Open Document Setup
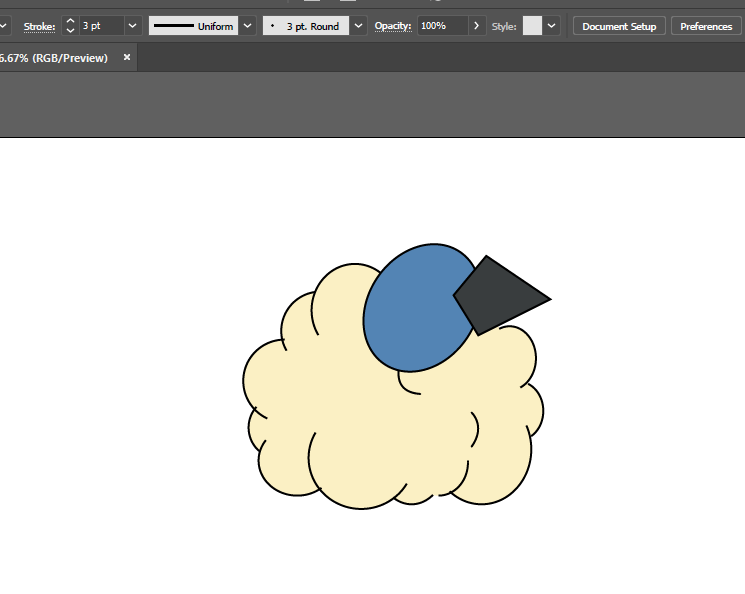Viewport: 745px width, 594px height. [x=619, y=26]
